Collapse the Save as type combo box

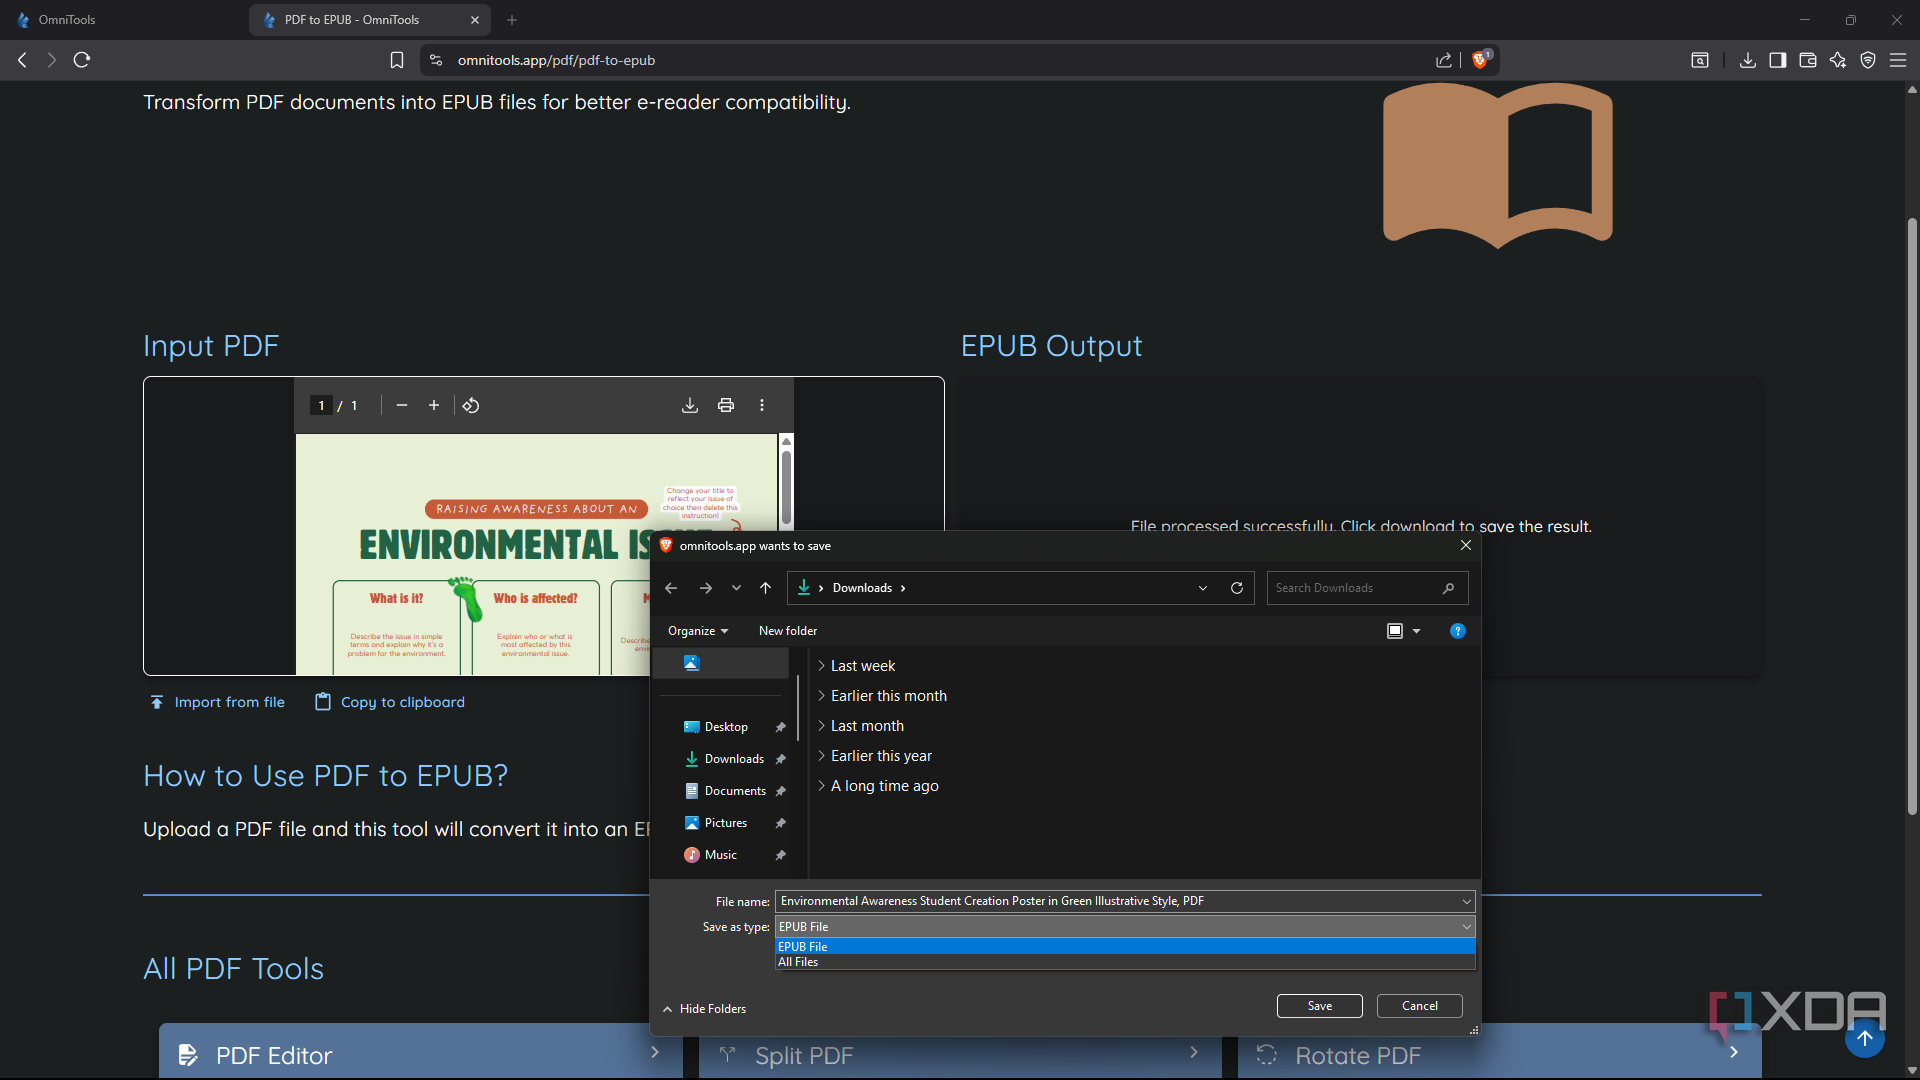click(x=1466, y=927)
